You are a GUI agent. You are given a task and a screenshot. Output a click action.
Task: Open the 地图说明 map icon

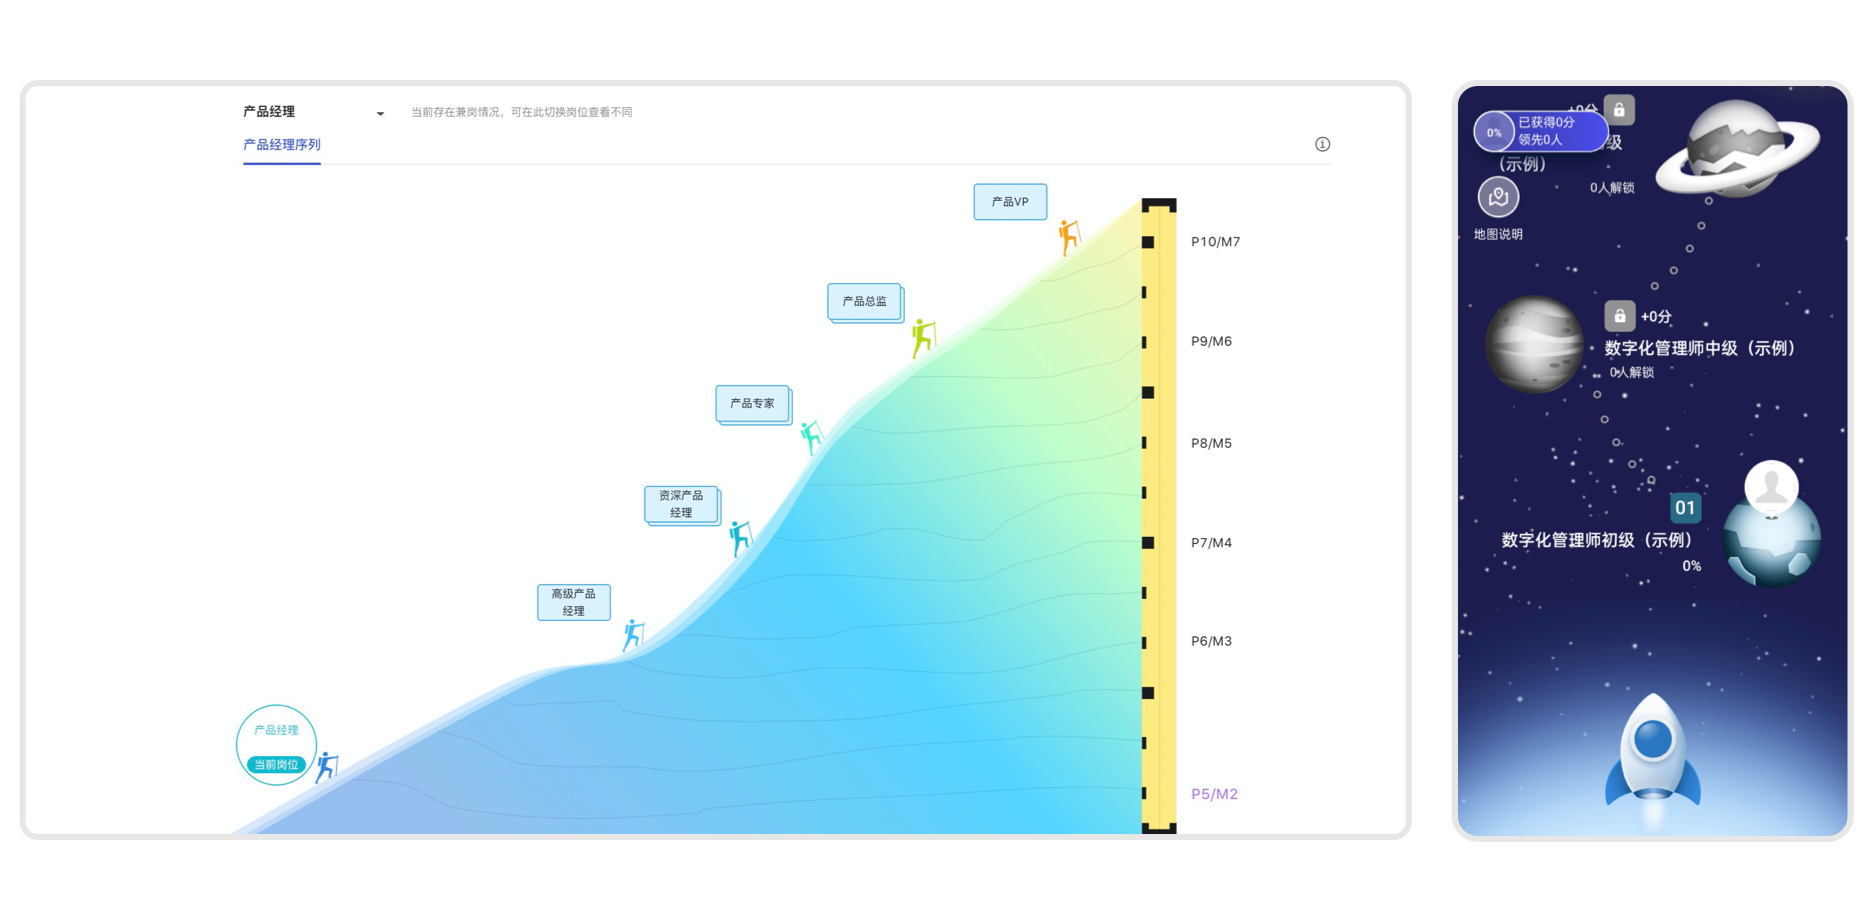pos(1498,198)
